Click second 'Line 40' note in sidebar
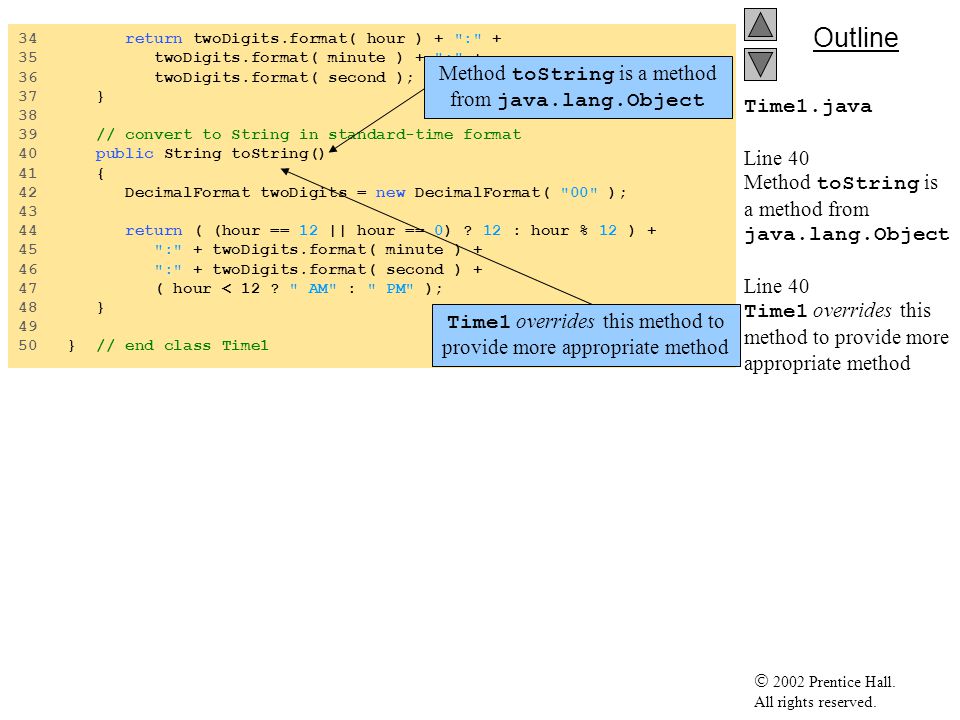 coord(776,287)
